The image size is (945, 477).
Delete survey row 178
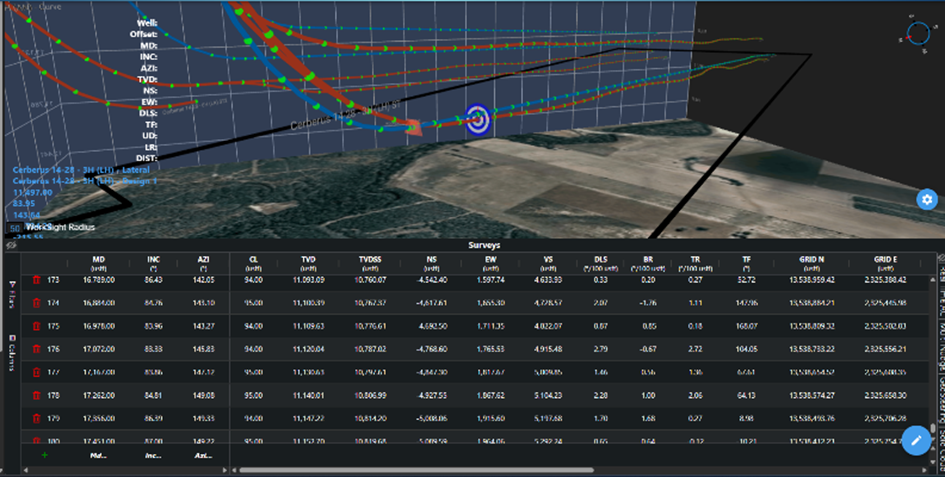(x=37, y=395)
